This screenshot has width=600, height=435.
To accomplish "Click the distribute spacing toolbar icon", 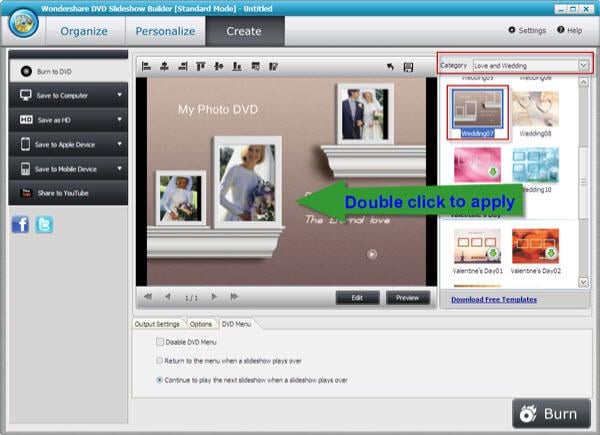I will 255,67.
